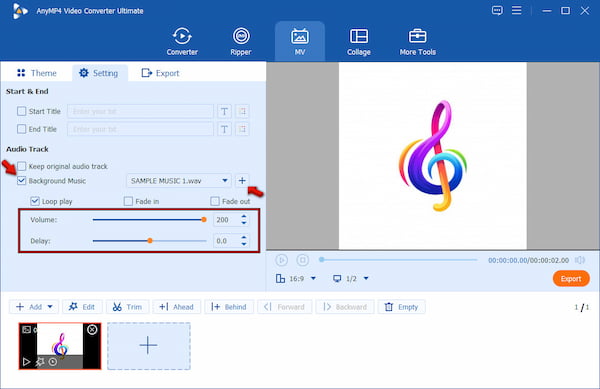Image resolution: width=600 pixels, height=389 pixels.
Task: Click the Volume slider handle
Action: (x=204, y=220)
